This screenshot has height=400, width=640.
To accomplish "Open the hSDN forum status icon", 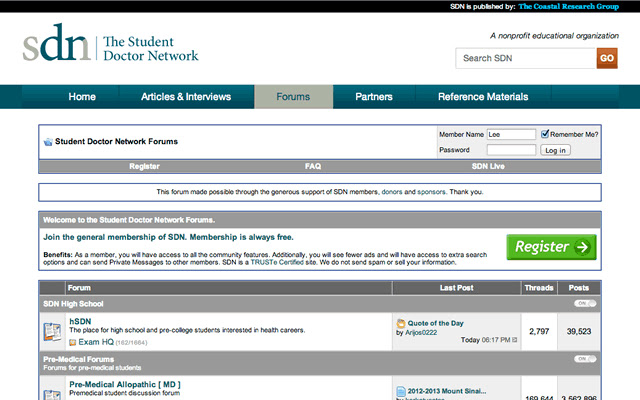I will point(52,331).
